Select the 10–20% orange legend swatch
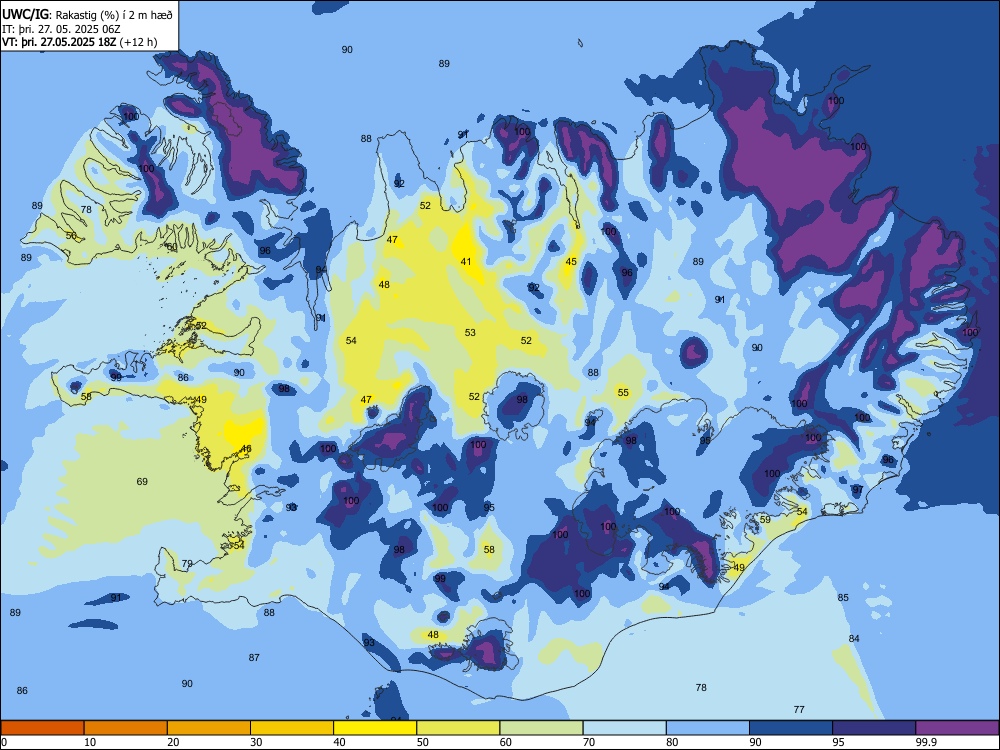Viewport: 1000px width, 750px height. point(126,728)
